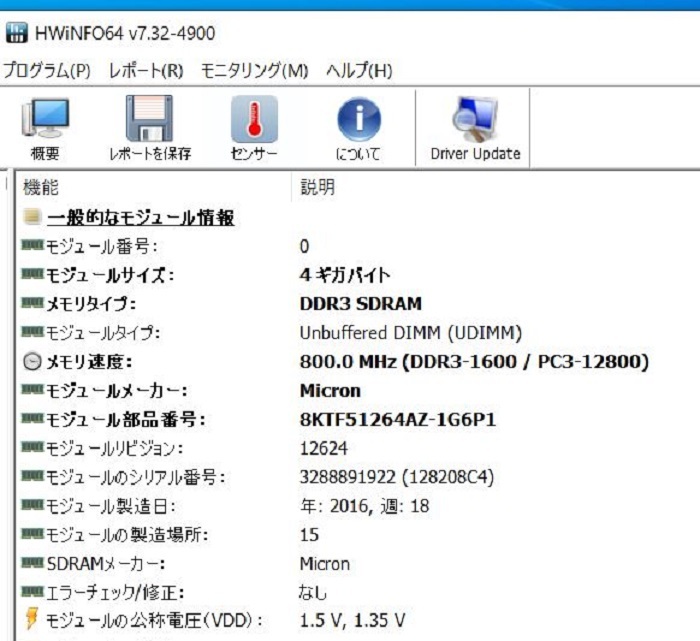The height and width of the screenshot is (641, 700).
Task: Click the RAM icon beside エラーチェック/修正
Action: (33, 591)
